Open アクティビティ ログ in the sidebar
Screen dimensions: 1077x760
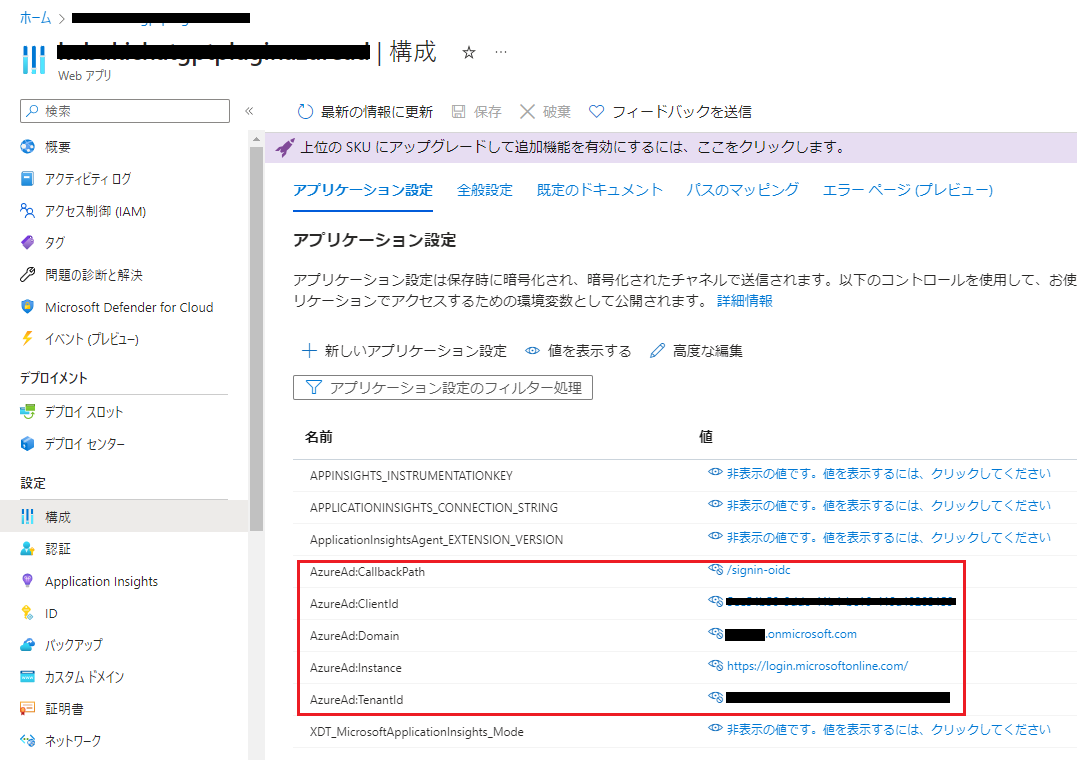pyautogui.click(x=88, y=179)
